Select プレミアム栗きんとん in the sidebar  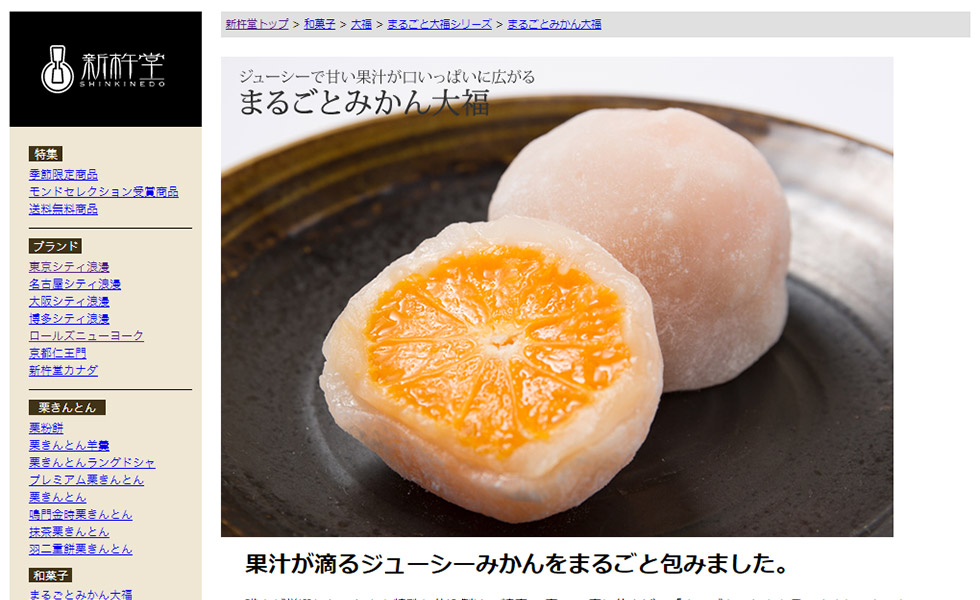click(86, 480)
